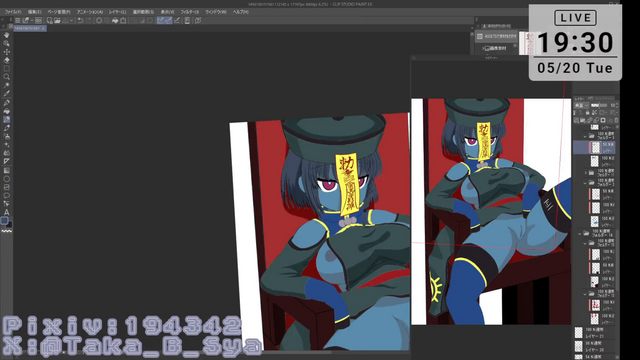The width and height of the screenshot is (640, 360).
Task: Toggle the lock layer icon in layer panel
Action: tap(587, 113)
